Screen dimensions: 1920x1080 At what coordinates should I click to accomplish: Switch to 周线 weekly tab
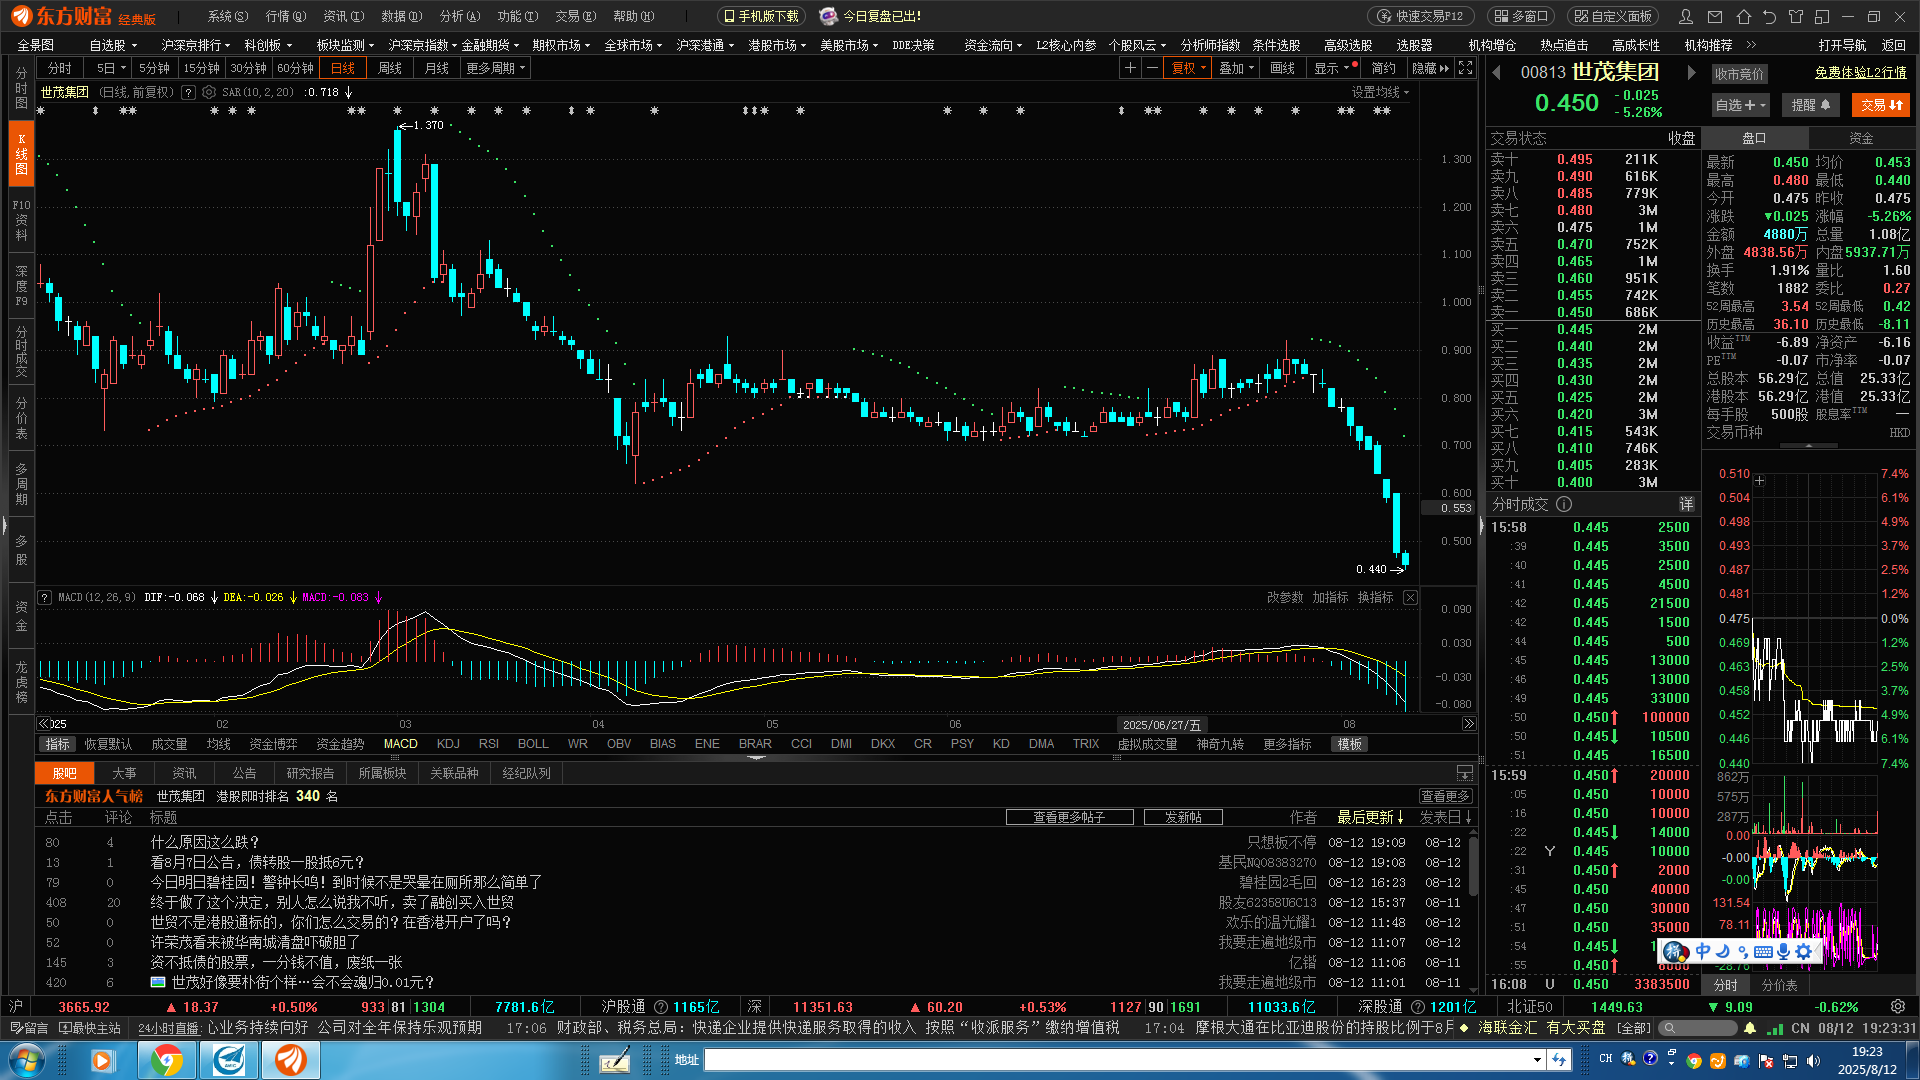pos(390,68)
